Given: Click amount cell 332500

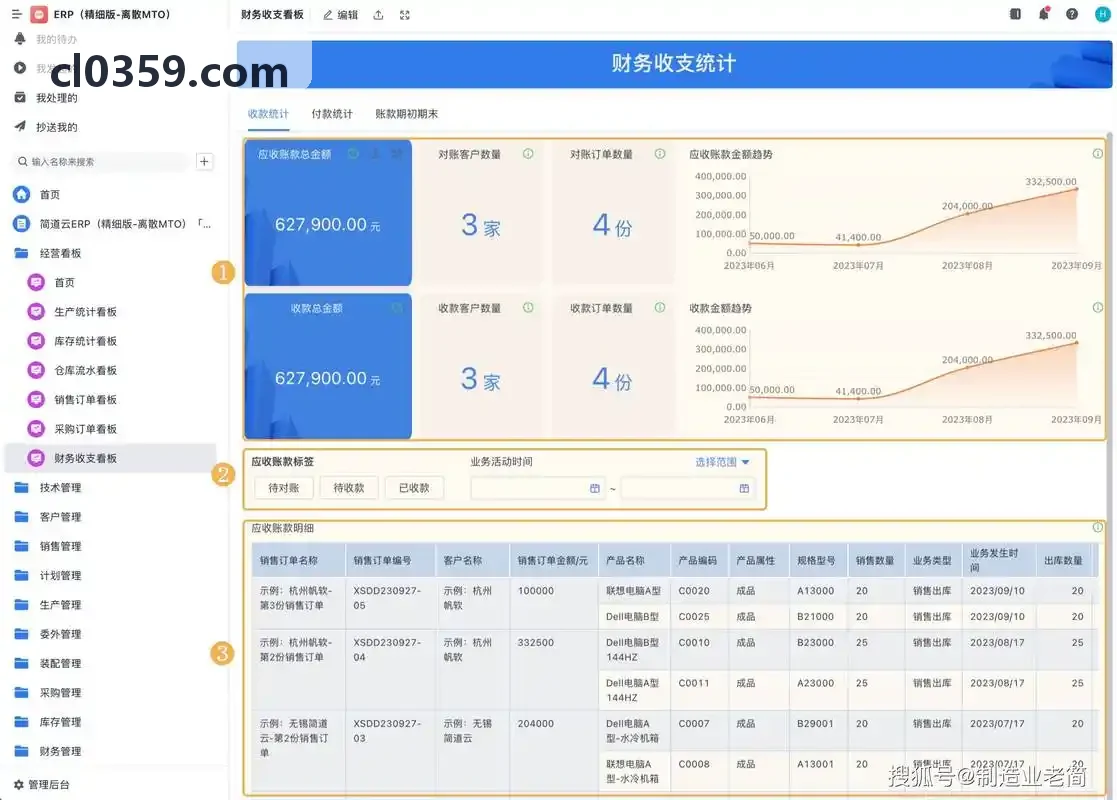Looking at the screenshot, I should point(536,643).
